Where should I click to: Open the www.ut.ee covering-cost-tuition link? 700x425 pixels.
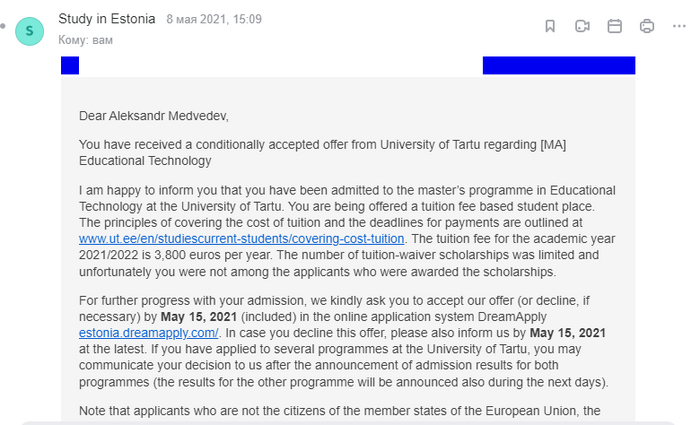(241, 239)
